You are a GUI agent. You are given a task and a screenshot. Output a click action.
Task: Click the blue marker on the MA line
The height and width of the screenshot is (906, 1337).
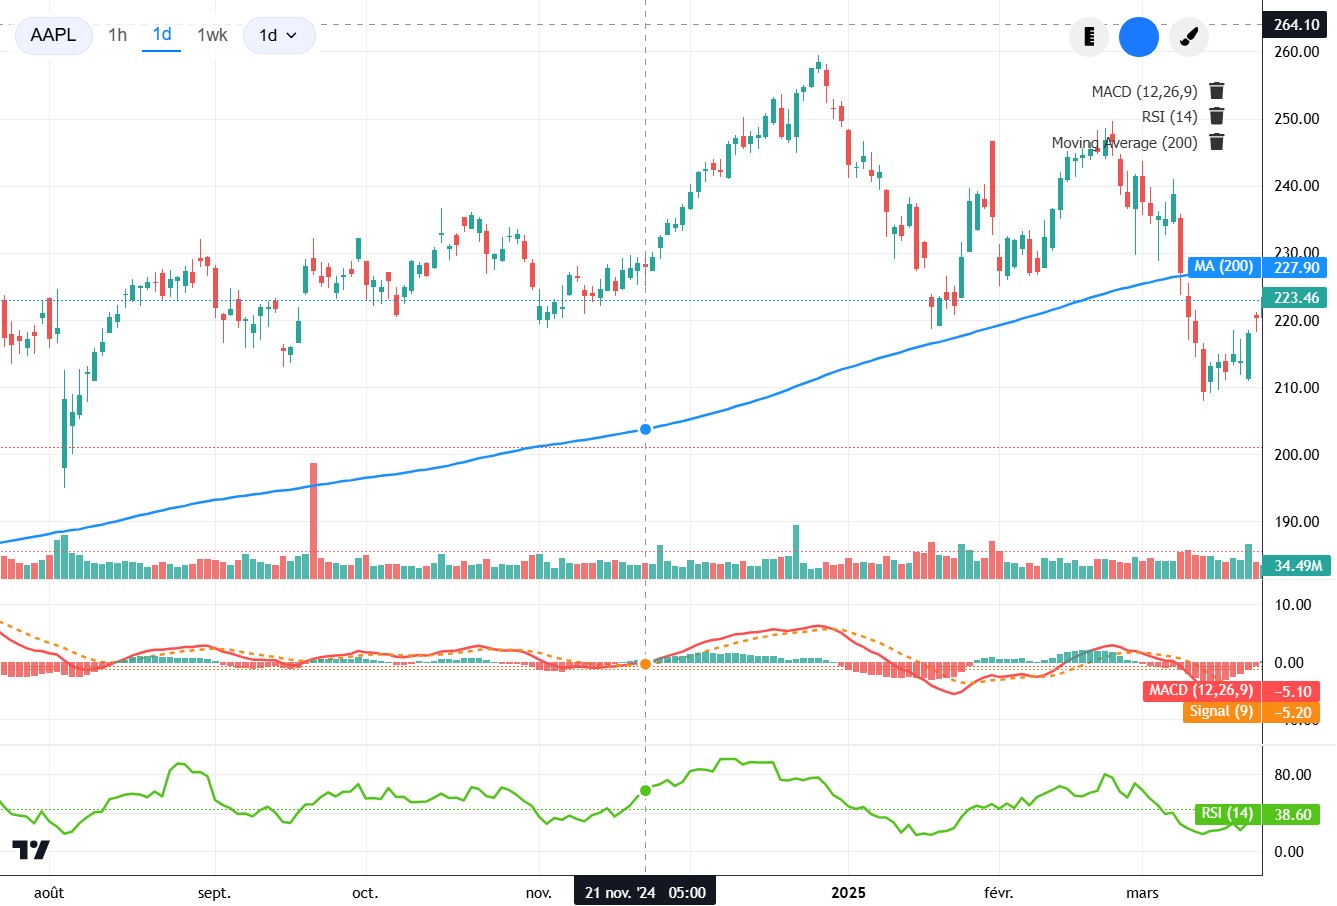click(645, 429)
